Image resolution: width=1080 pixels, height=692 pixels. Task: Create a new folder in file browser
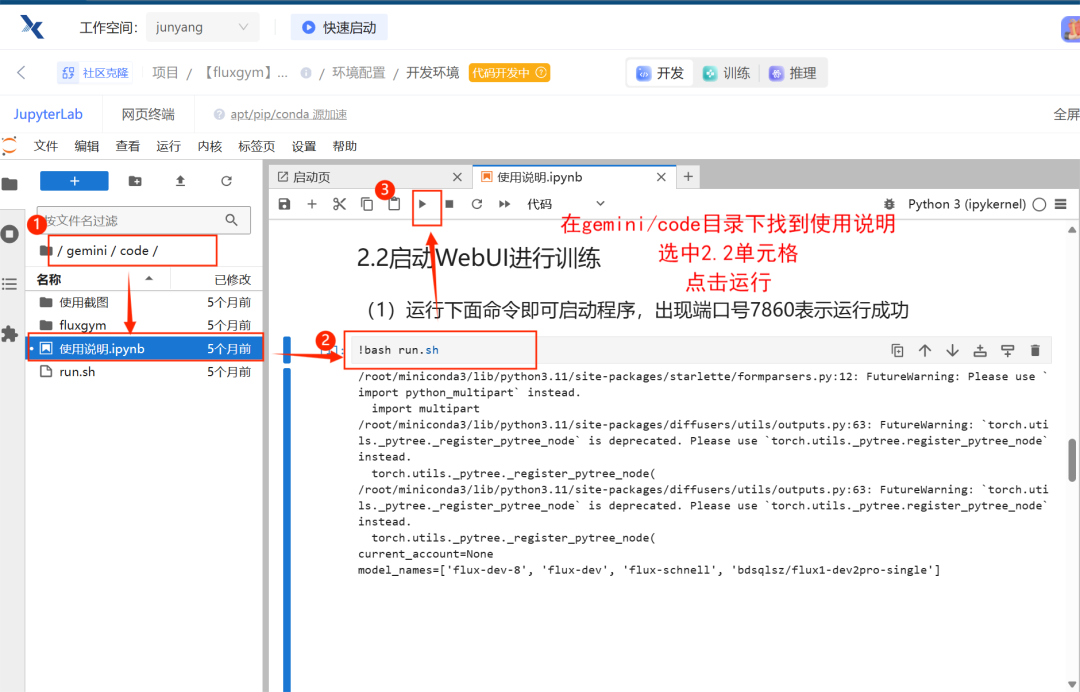tap(135, 180)
